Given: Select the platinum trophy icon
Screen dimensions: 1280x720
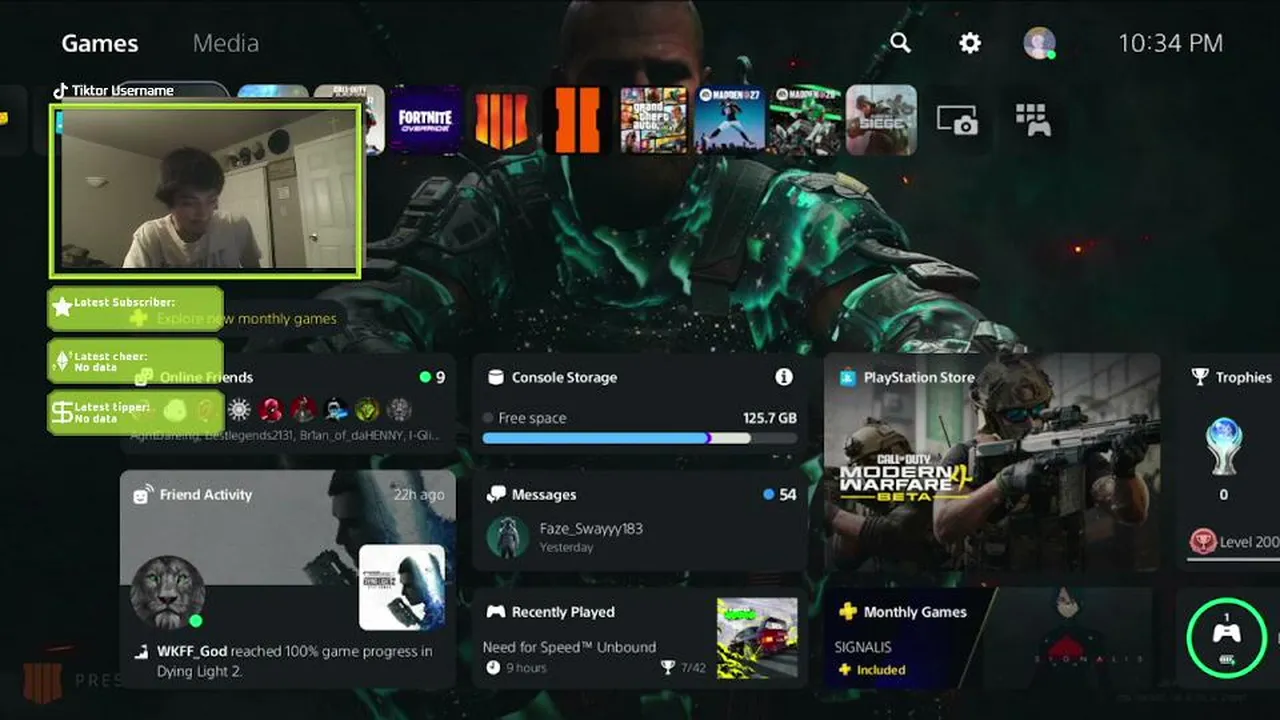Looking at the screenshot, I should [1223, 445].
